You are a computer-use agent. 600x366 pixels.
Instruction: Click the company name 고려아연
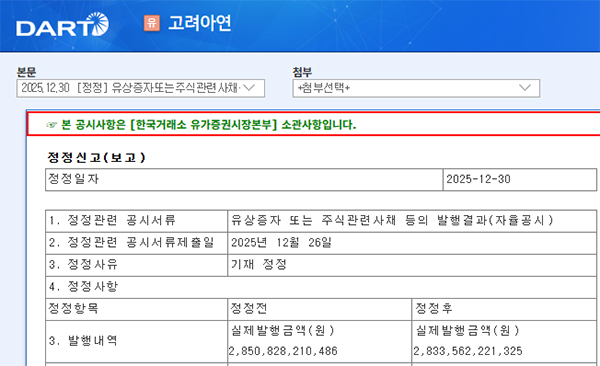[200, 23]
